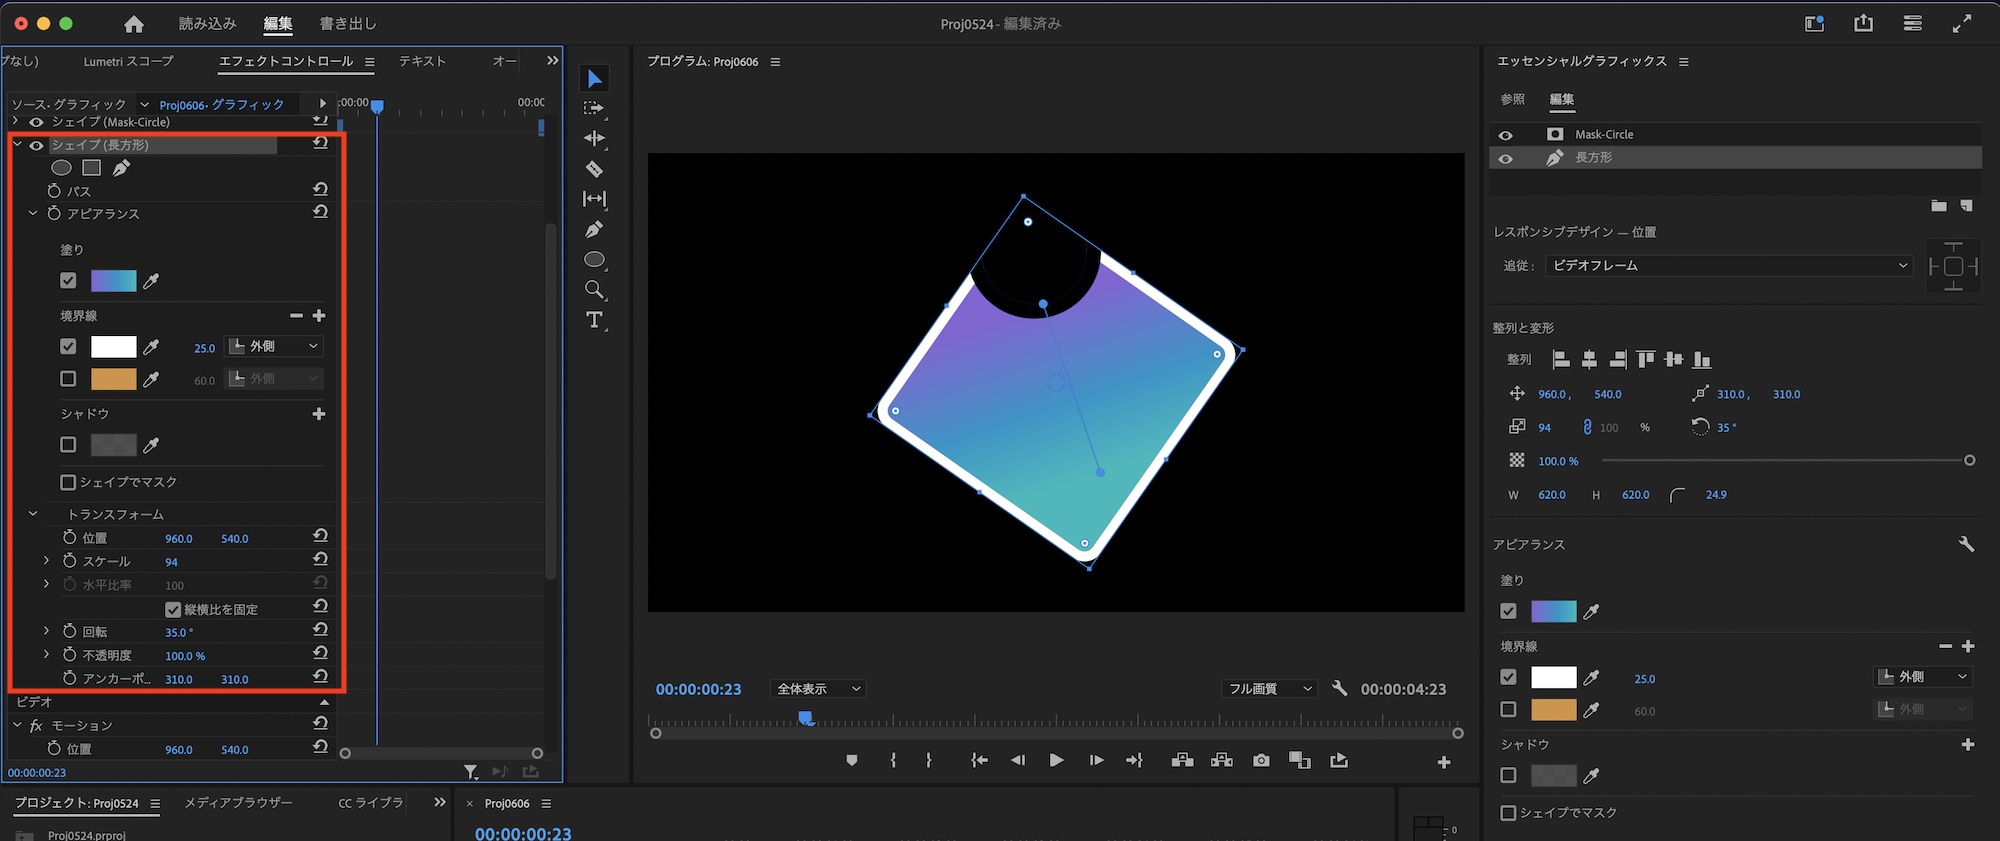The image size is (2000, 841).
Task: Click the rotation value 35.0 field
Action: (x=178, y=632)
